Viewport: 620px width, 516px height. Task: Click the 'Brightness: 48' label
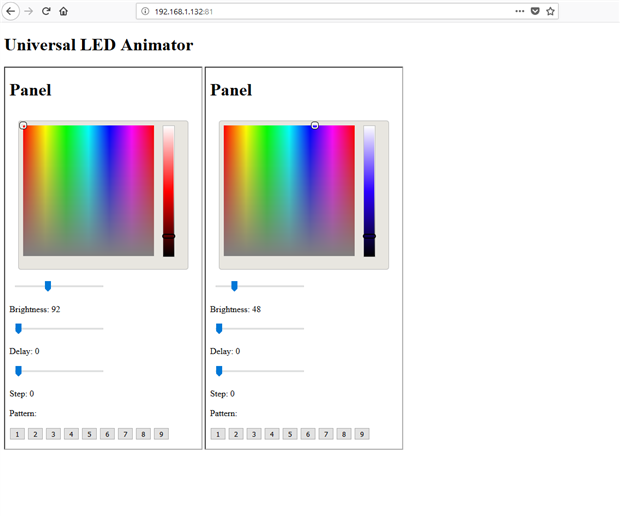coord(235,309)
